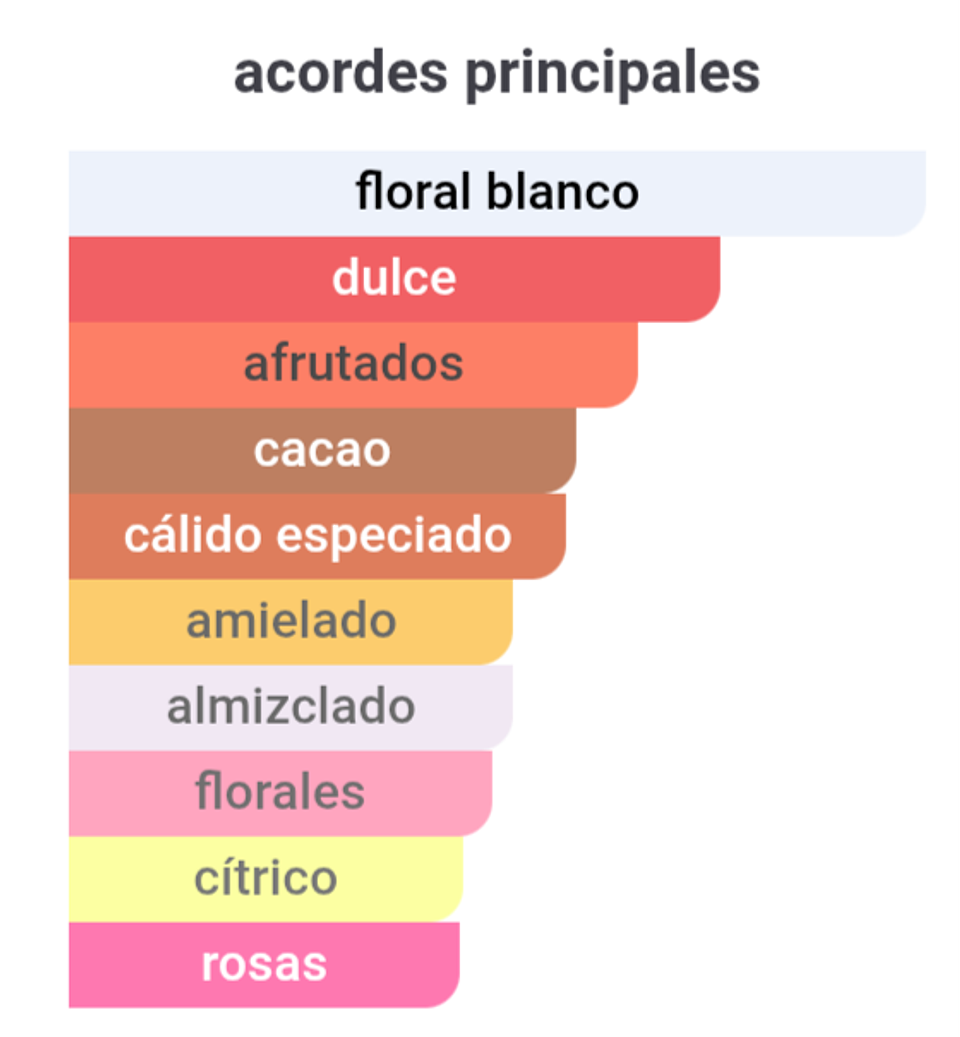This screenshot has width=960, height=1037.
Task: Open the 'amielado' text label
Action: 291,621
